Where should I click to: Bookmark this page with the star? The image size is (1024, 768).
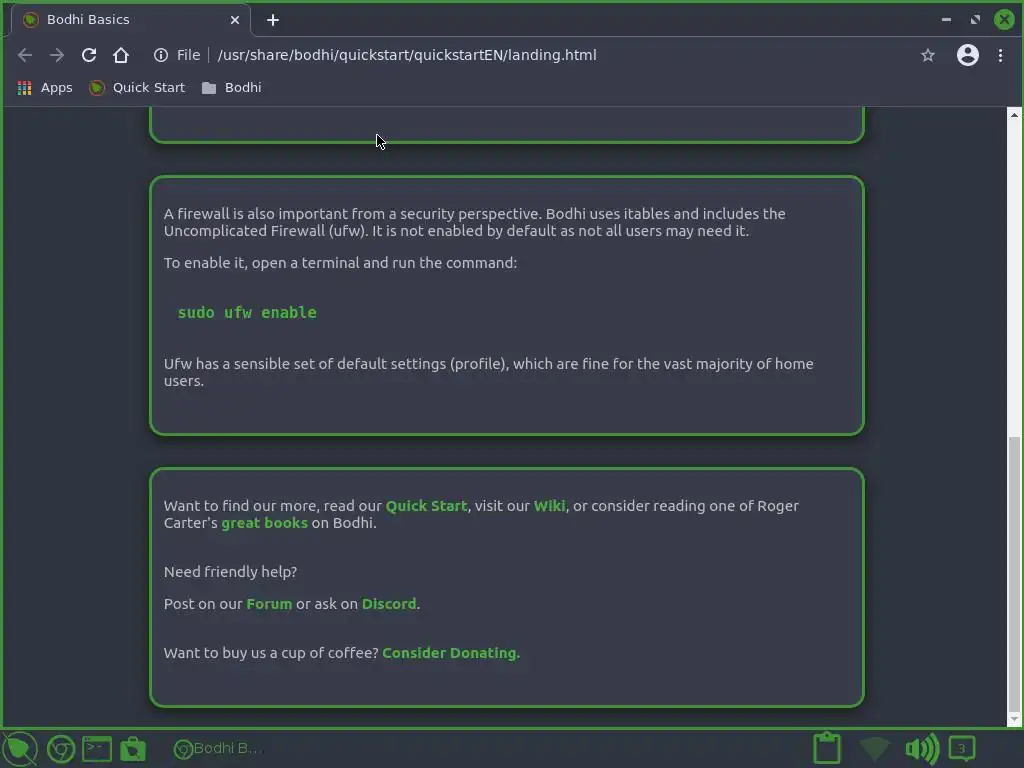[x=927, y=56]
